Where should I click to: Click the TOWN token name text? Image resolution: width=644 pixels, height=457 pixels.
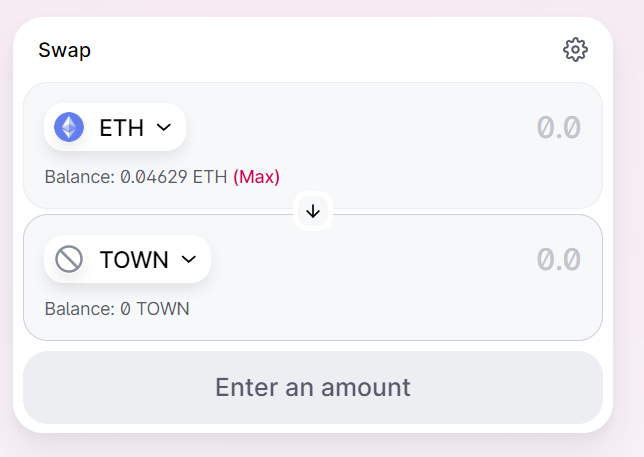pos(134,260)
